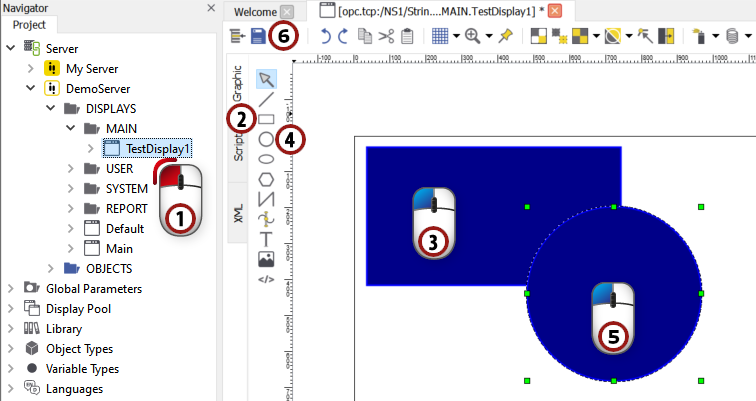Click the Undo arrow in toolbar
The width and height of the screenshot is (756, 401).
pyautogui.click(x=326, y=36)
